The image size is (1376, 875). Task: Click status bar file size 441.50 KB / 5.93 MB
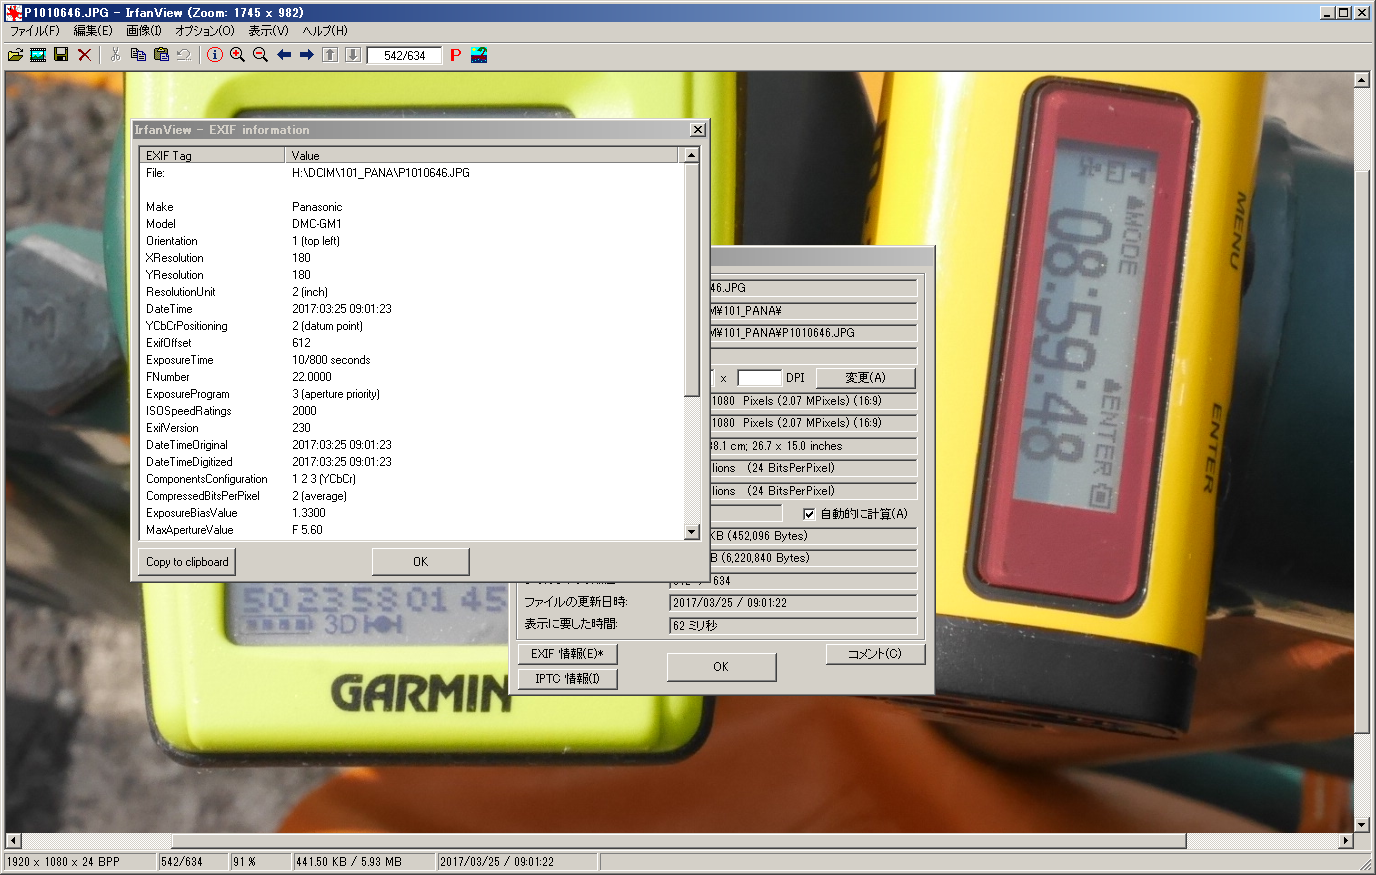click(364, 862)
